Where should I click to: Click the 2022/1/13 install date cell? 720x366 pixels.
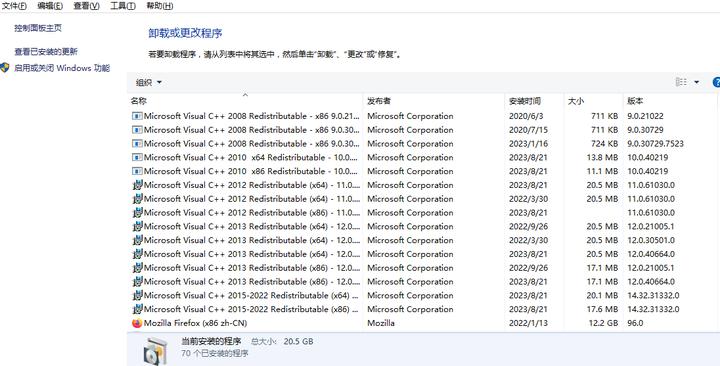tap(528, 323)
